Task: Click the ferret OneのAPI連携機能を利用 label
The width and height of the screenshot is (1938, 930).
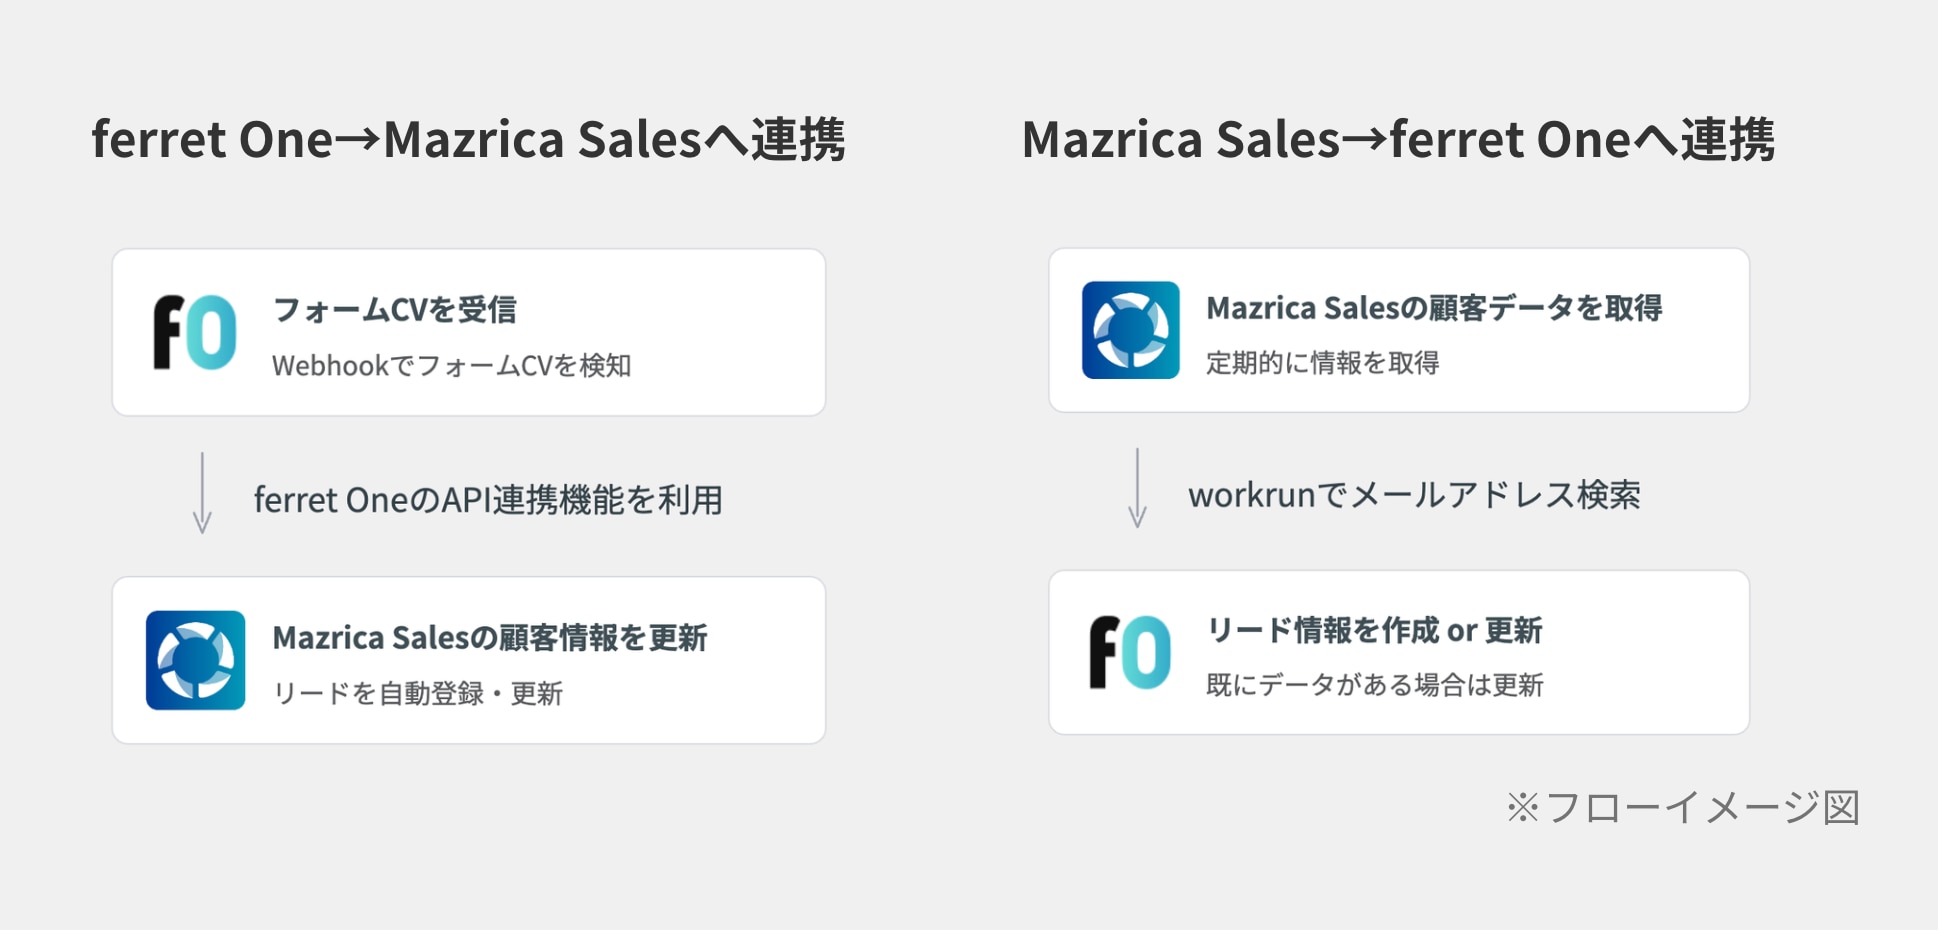Action: pos(488,499)
